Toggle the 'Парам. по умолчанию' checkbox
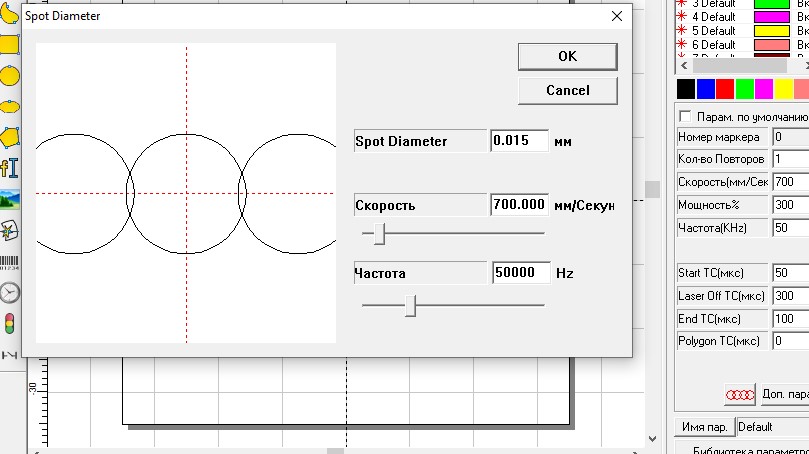 click(685, 116)
